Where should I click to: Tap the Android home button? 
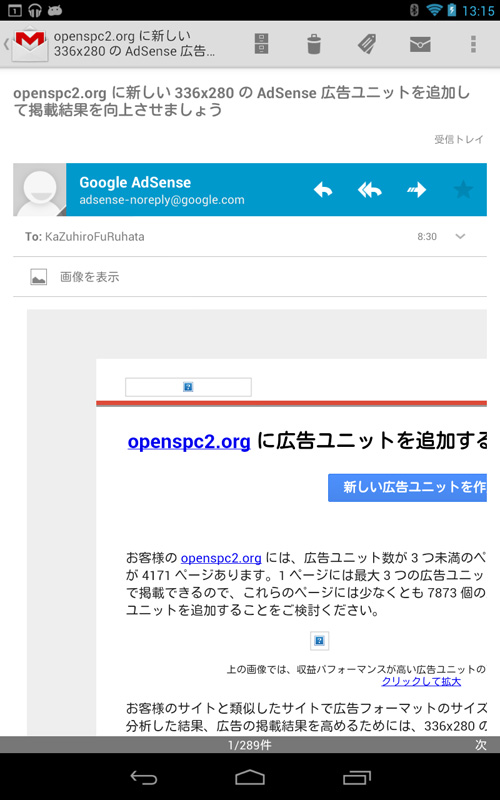250,777
